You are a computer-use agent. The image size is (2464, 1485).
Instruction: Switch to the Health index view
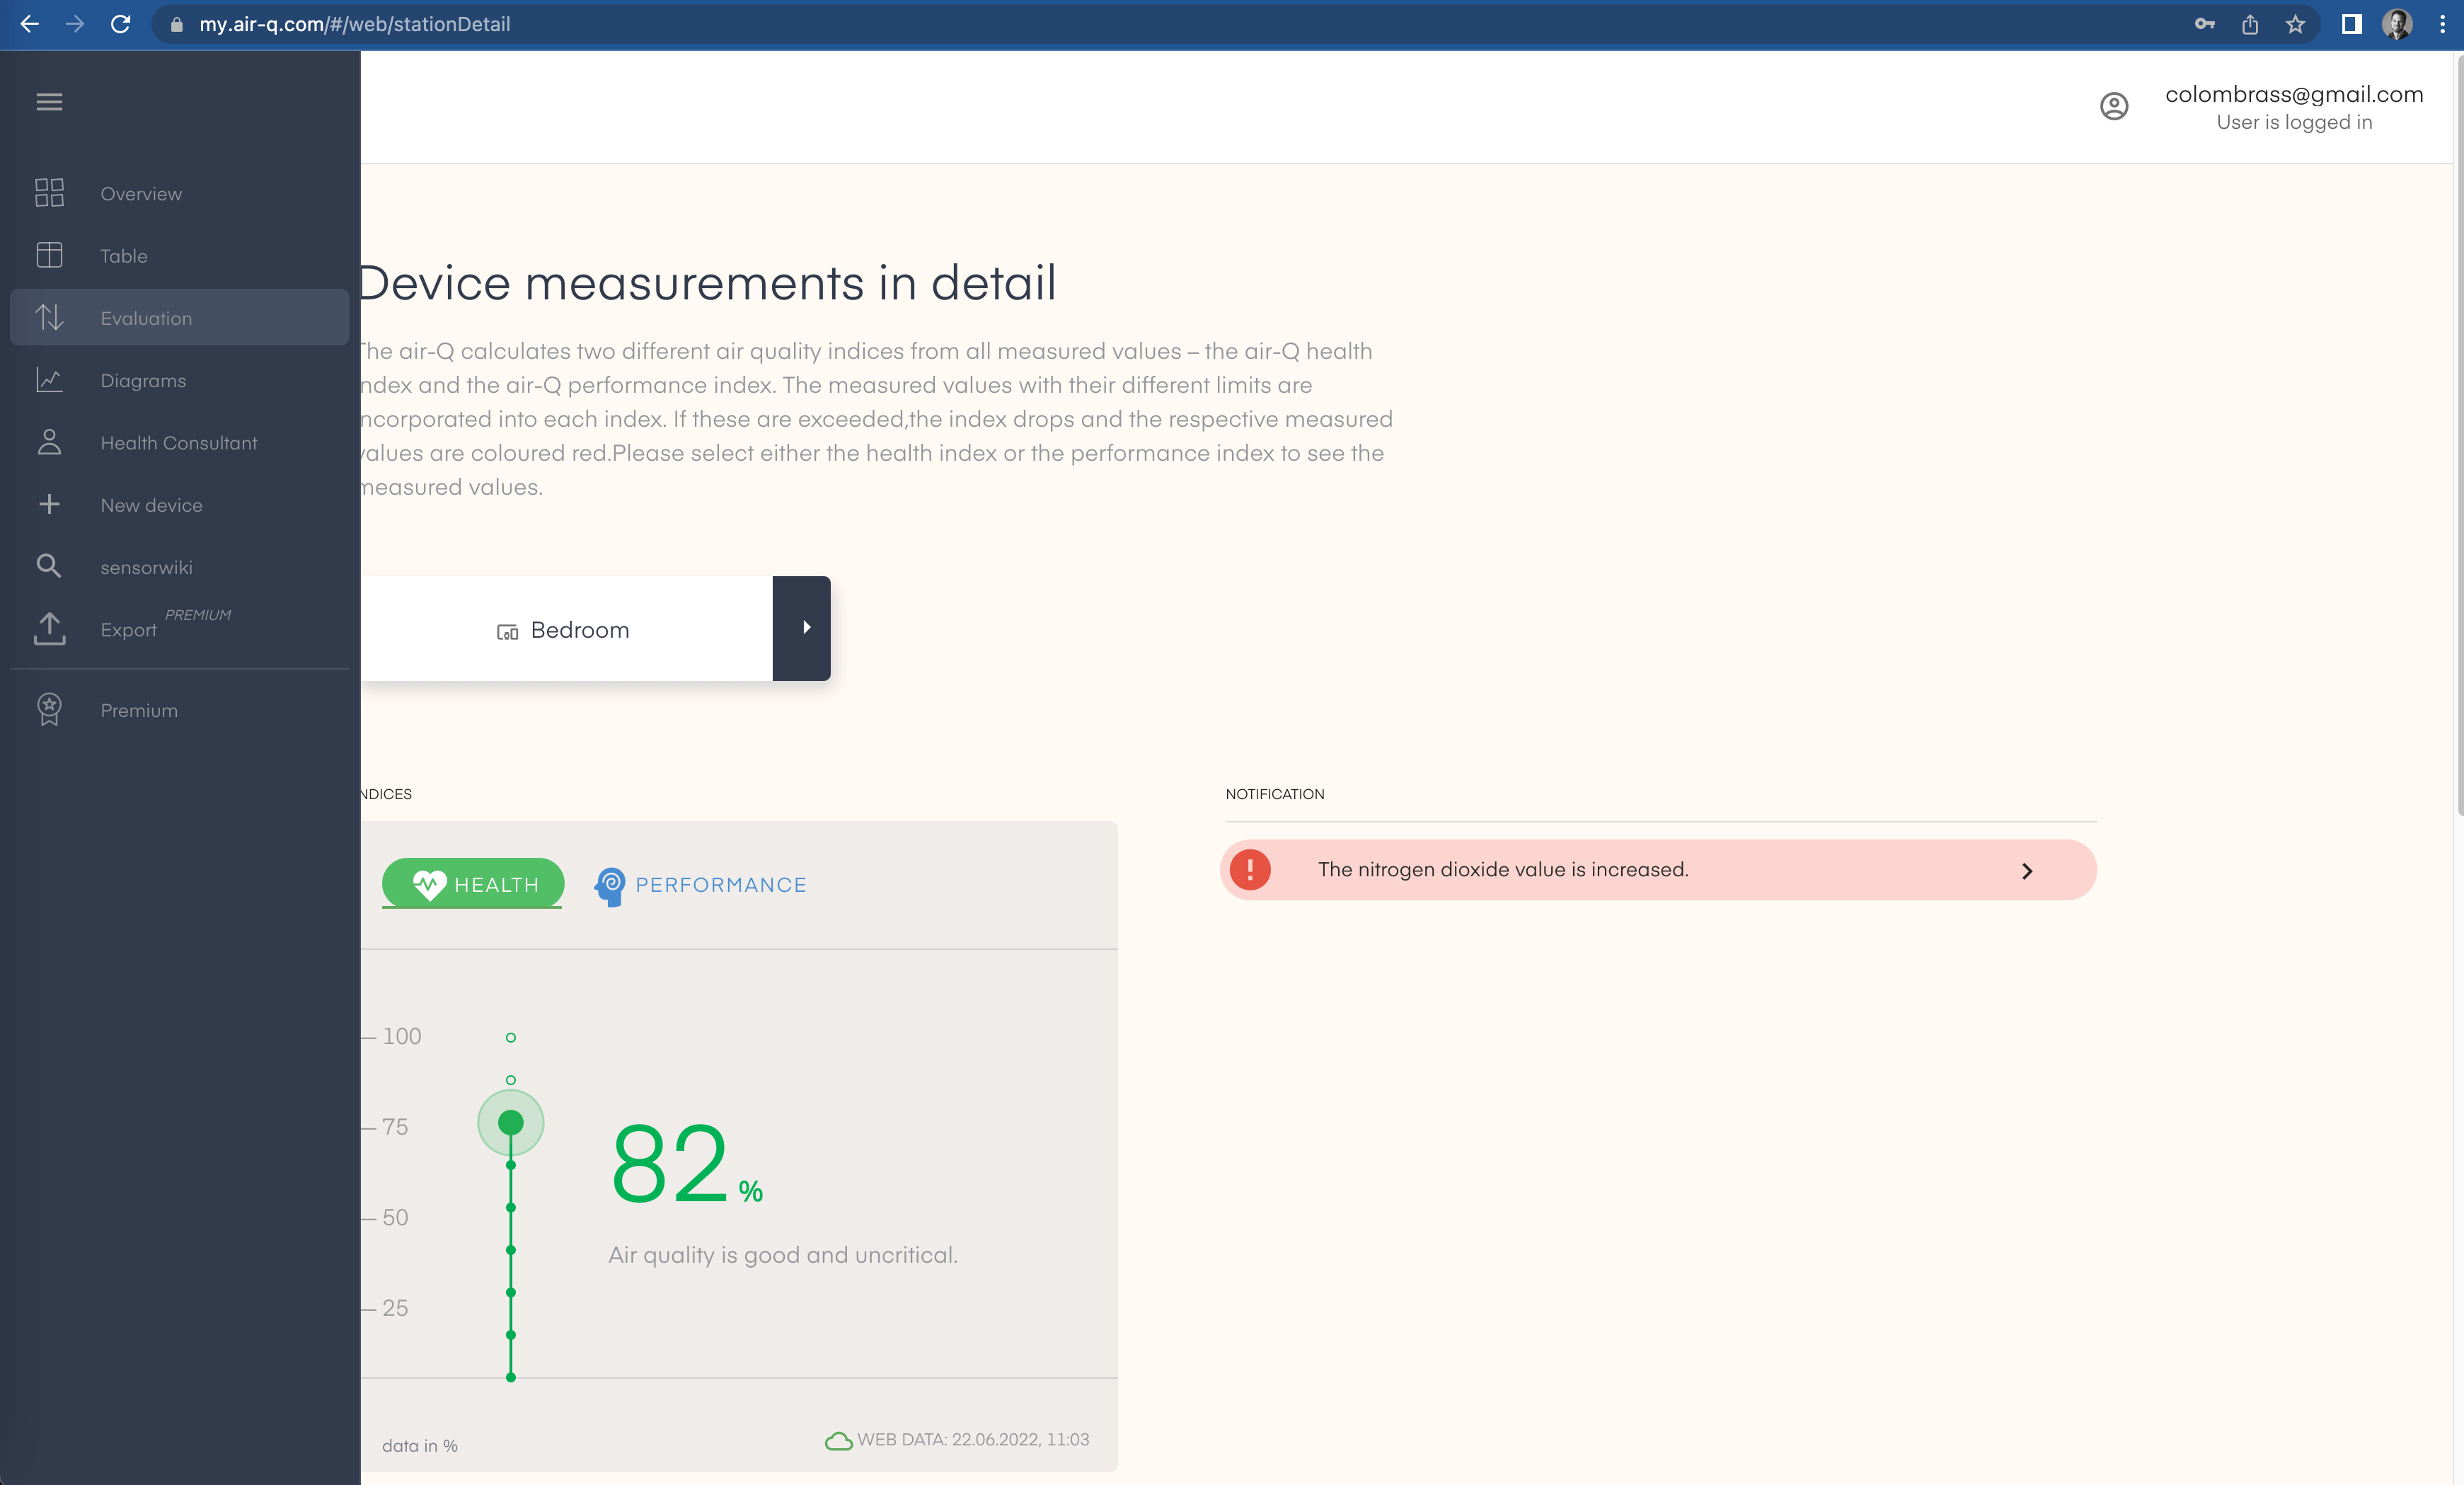(x=471, y=884)
